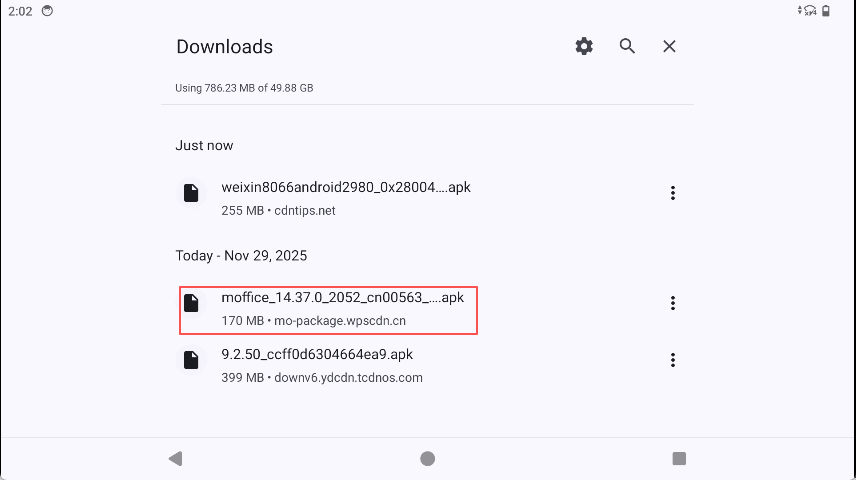Screen dimensions: 856x480
Task: Click the 9.2.50 APK file icon
Action: tap(190, 360)
